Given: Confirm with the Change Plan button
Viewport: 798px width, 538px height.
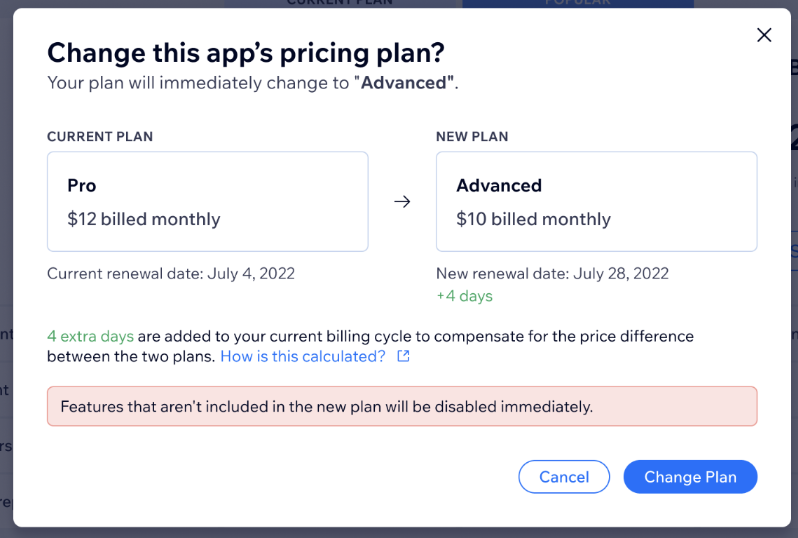Looking at the screenshot, I should pyautogui.click(x=690, y=477).
